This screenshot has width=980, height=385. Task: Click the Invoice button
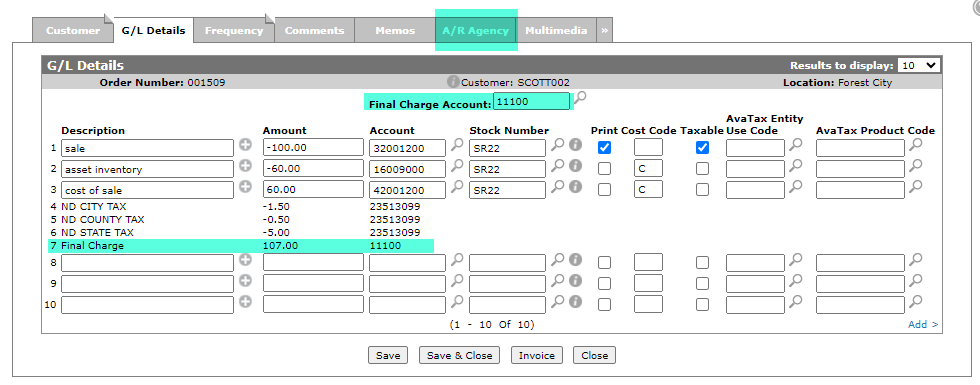[x=537, y=355]
